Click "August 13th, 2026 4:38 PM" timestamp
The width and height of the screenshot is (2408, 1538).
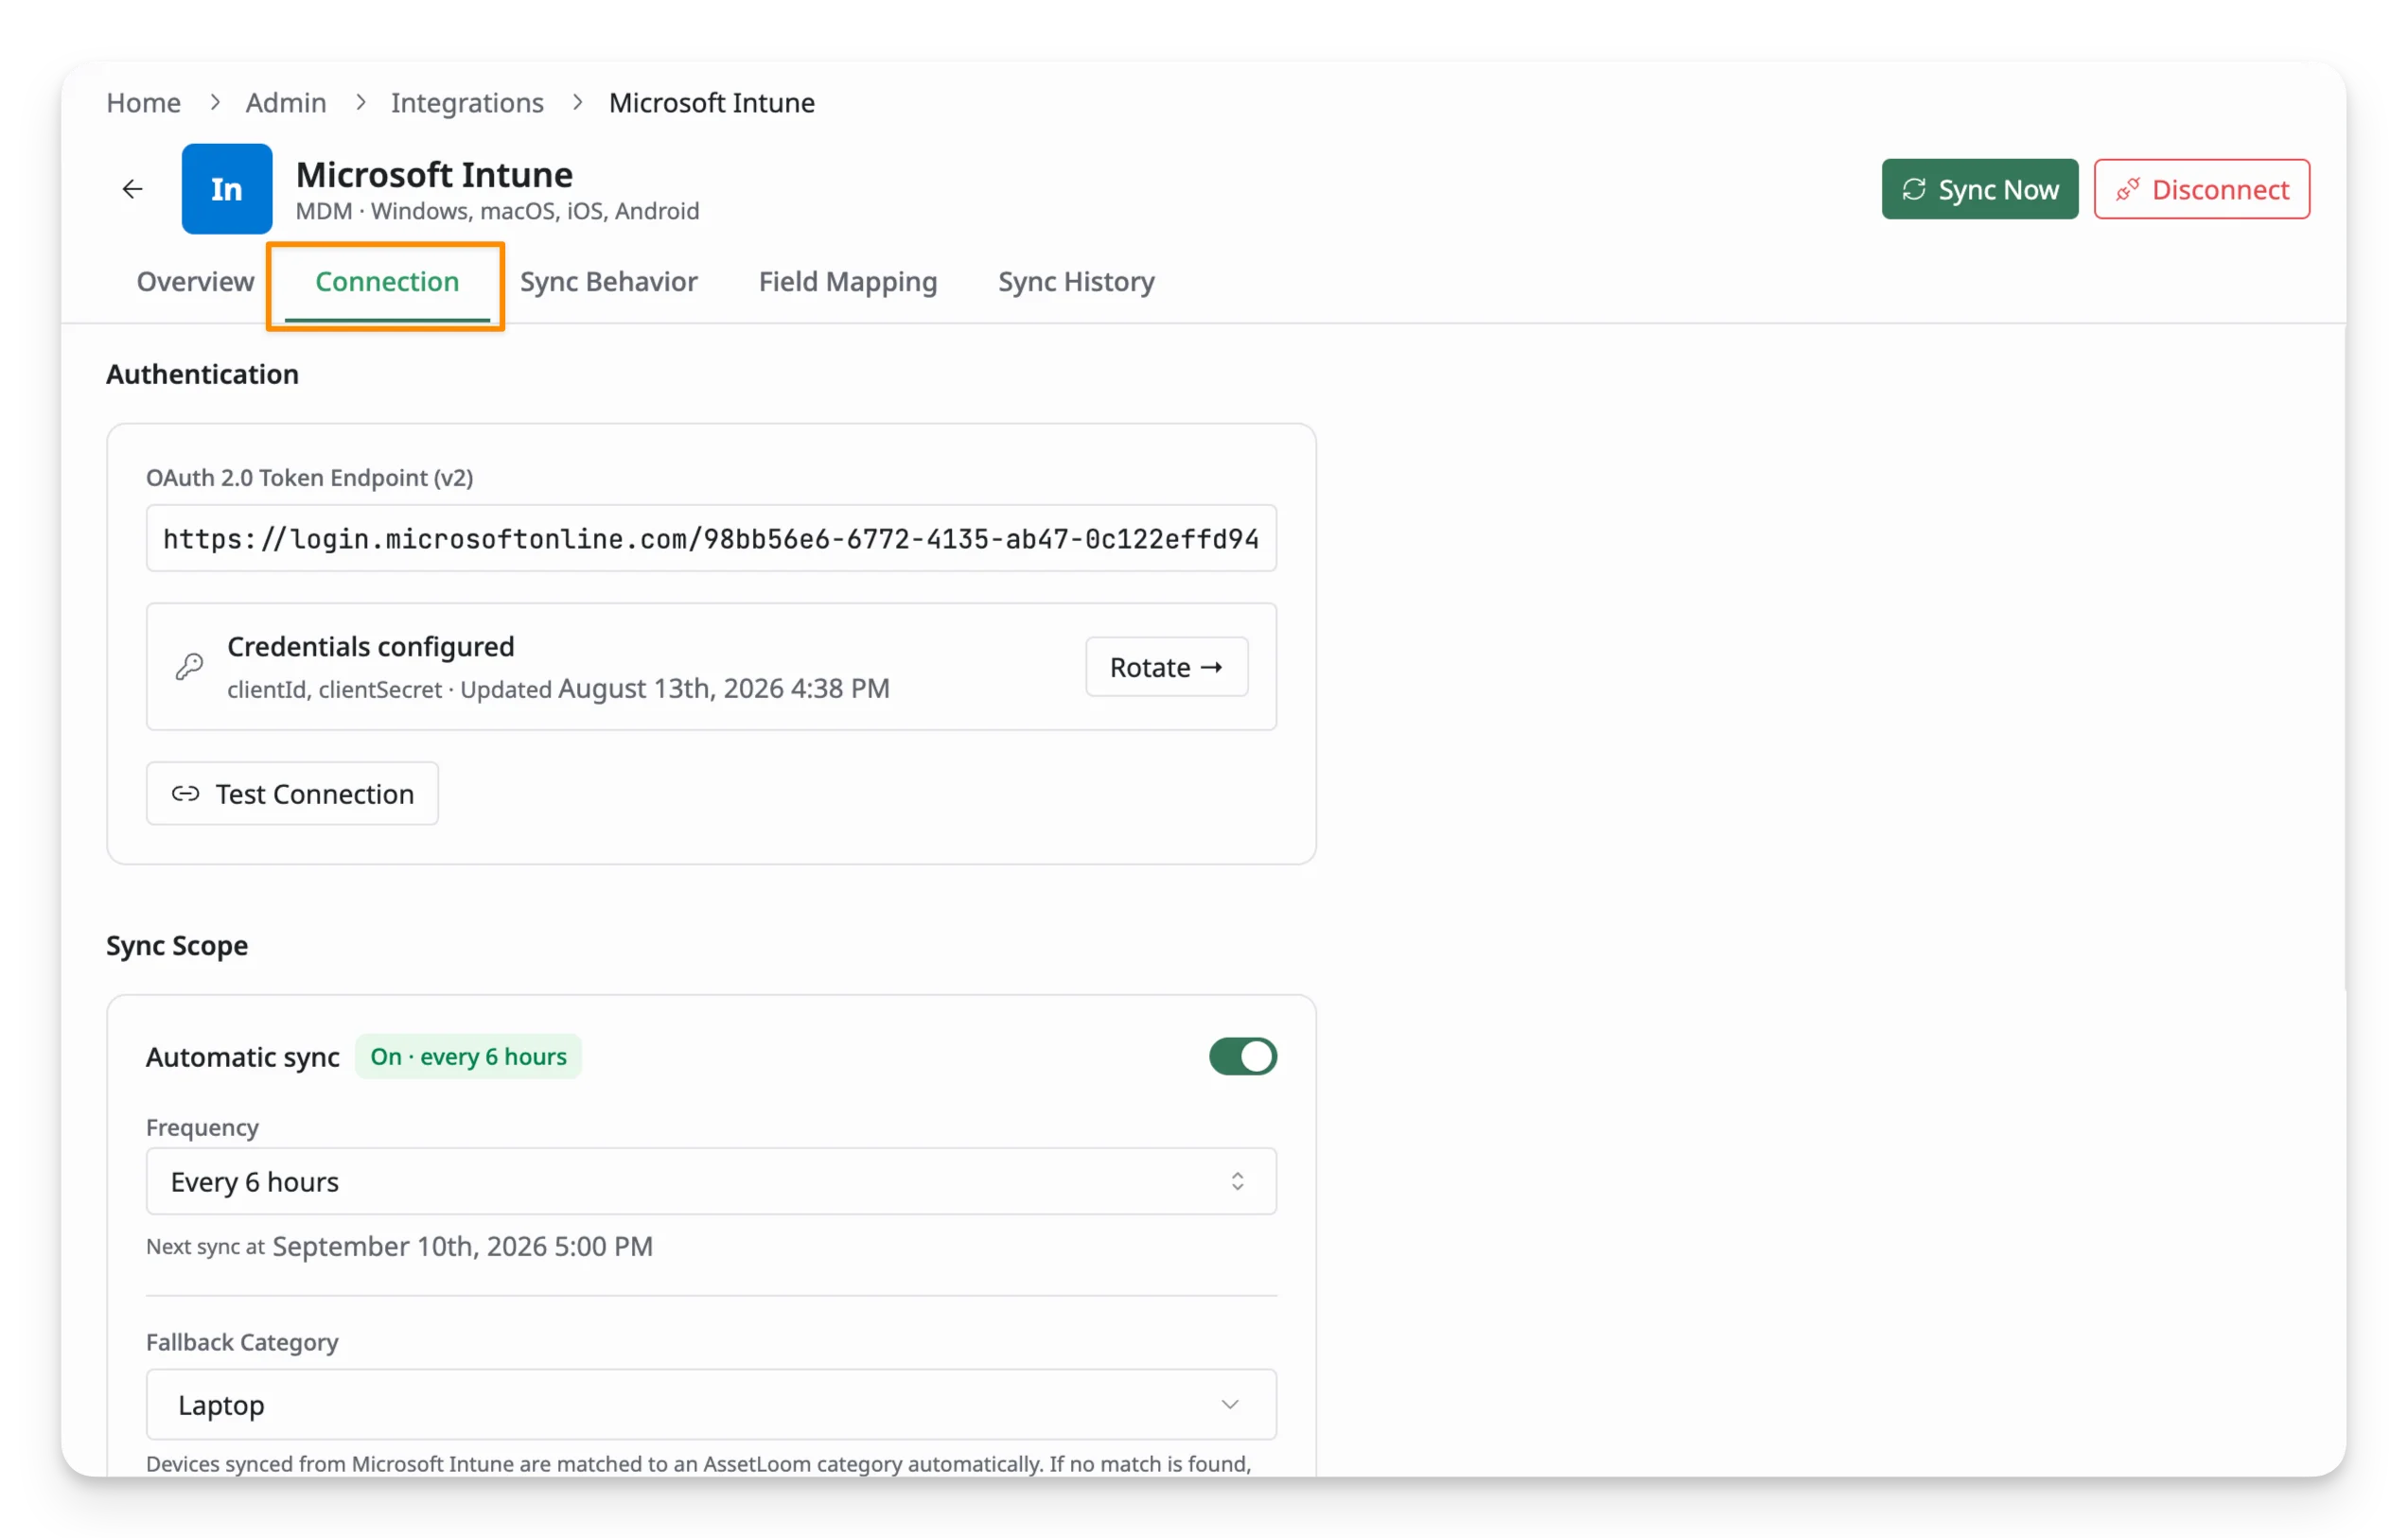723,688
